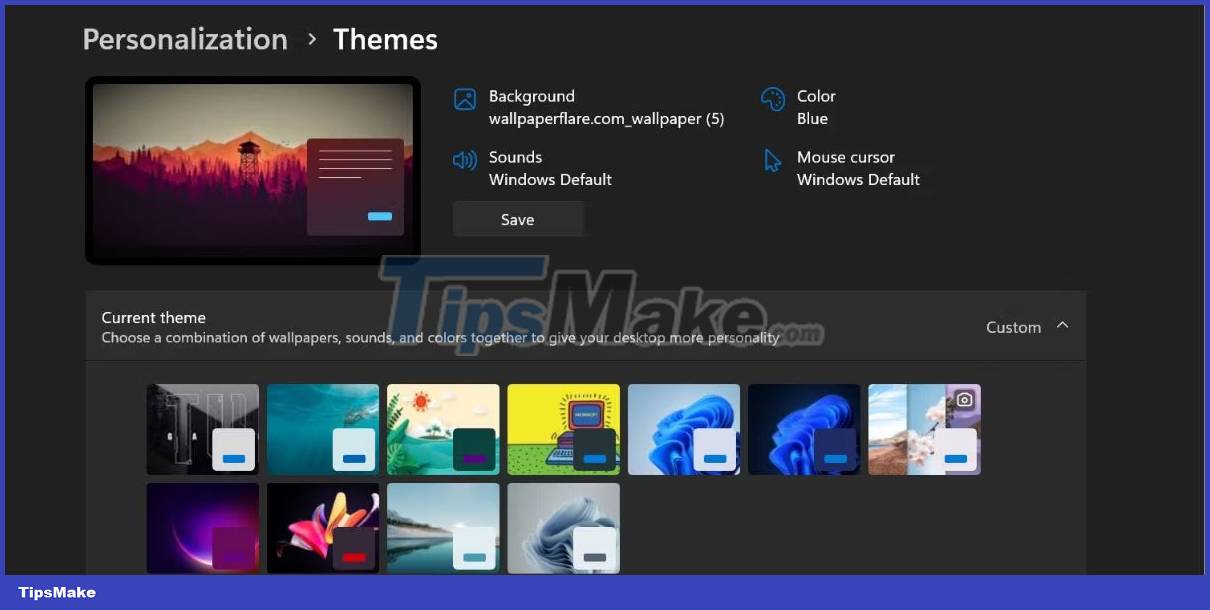This screenshot has height=610, width=1210.
Task: Select the cartoon sunrise beach theme
Action: [442, 428]
